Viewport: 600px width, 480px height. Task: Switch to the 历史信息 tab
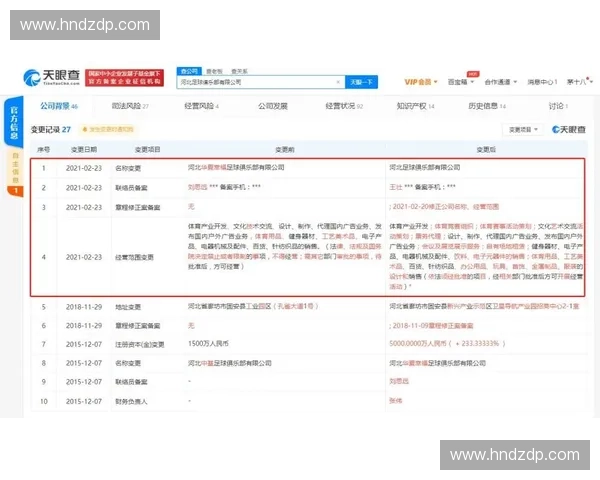click(487, 106)
